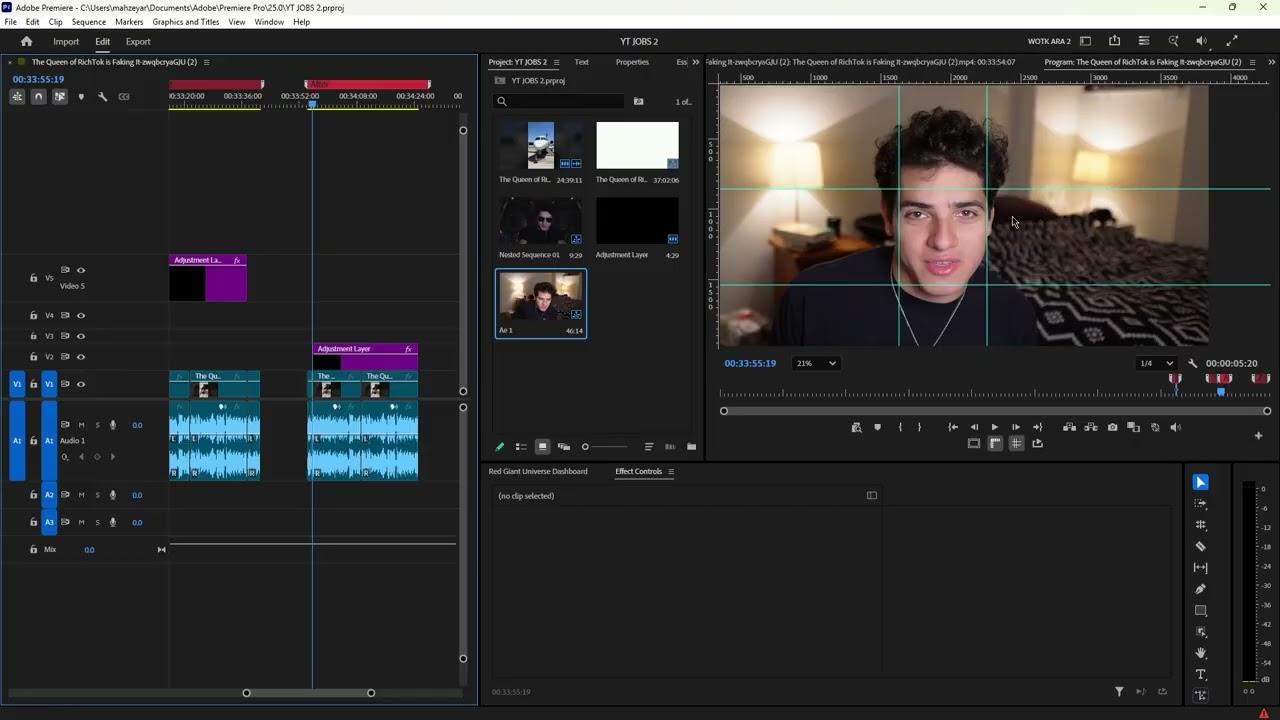Image resolution: width=1280 pixels, height=720 pixels.
Task: Click Export Frame camera icon in Program monitor
Action: point(1112,427)
